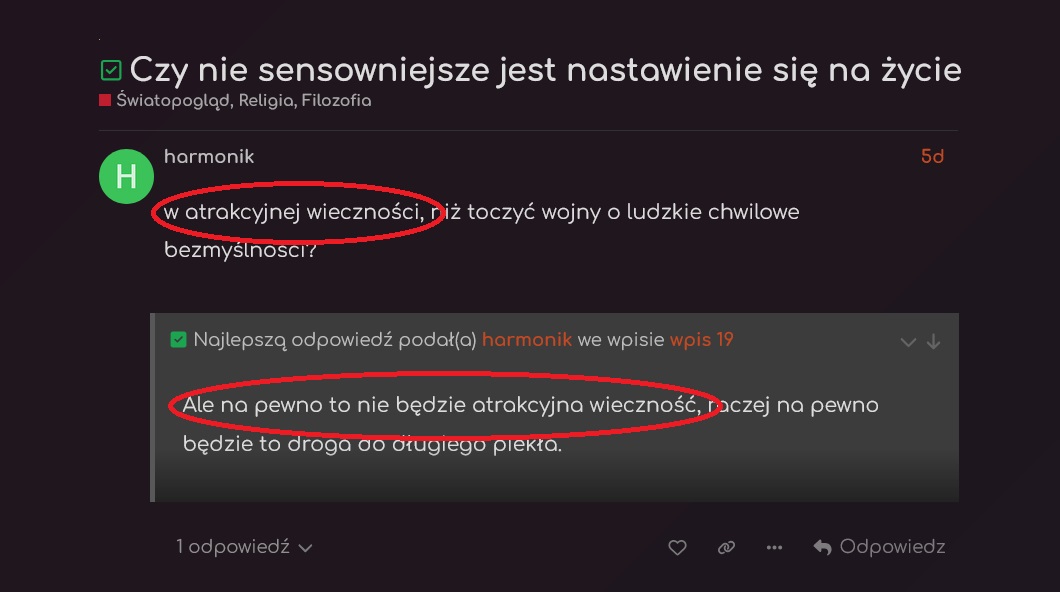Open the Światopogląd, Religia, Filozofia category
This screenshot has width=1060, height=592.
tap(243, 101)
